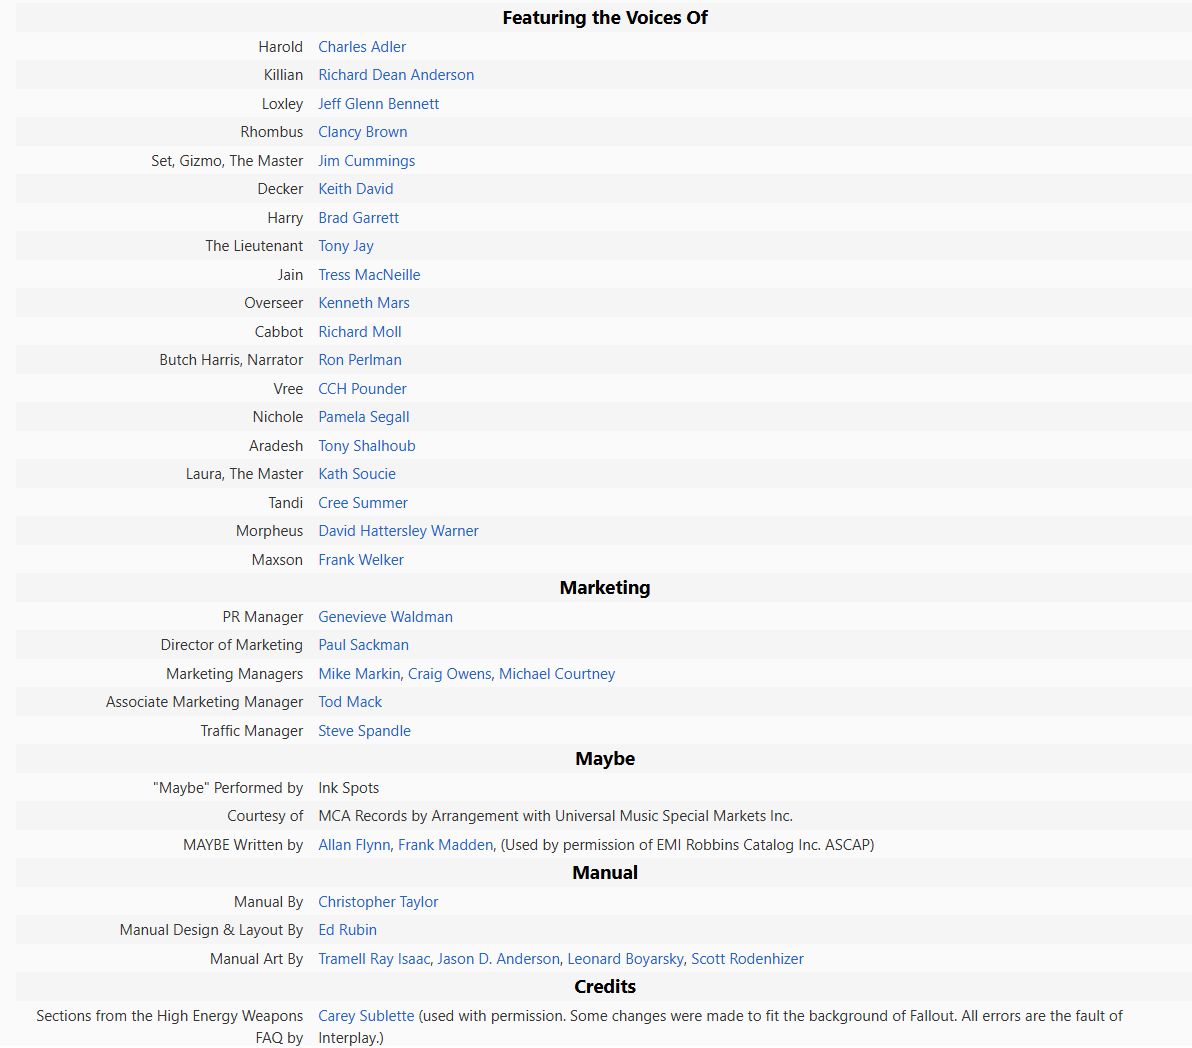
Task: Click the Credits section heading
Action: point(605,987)
